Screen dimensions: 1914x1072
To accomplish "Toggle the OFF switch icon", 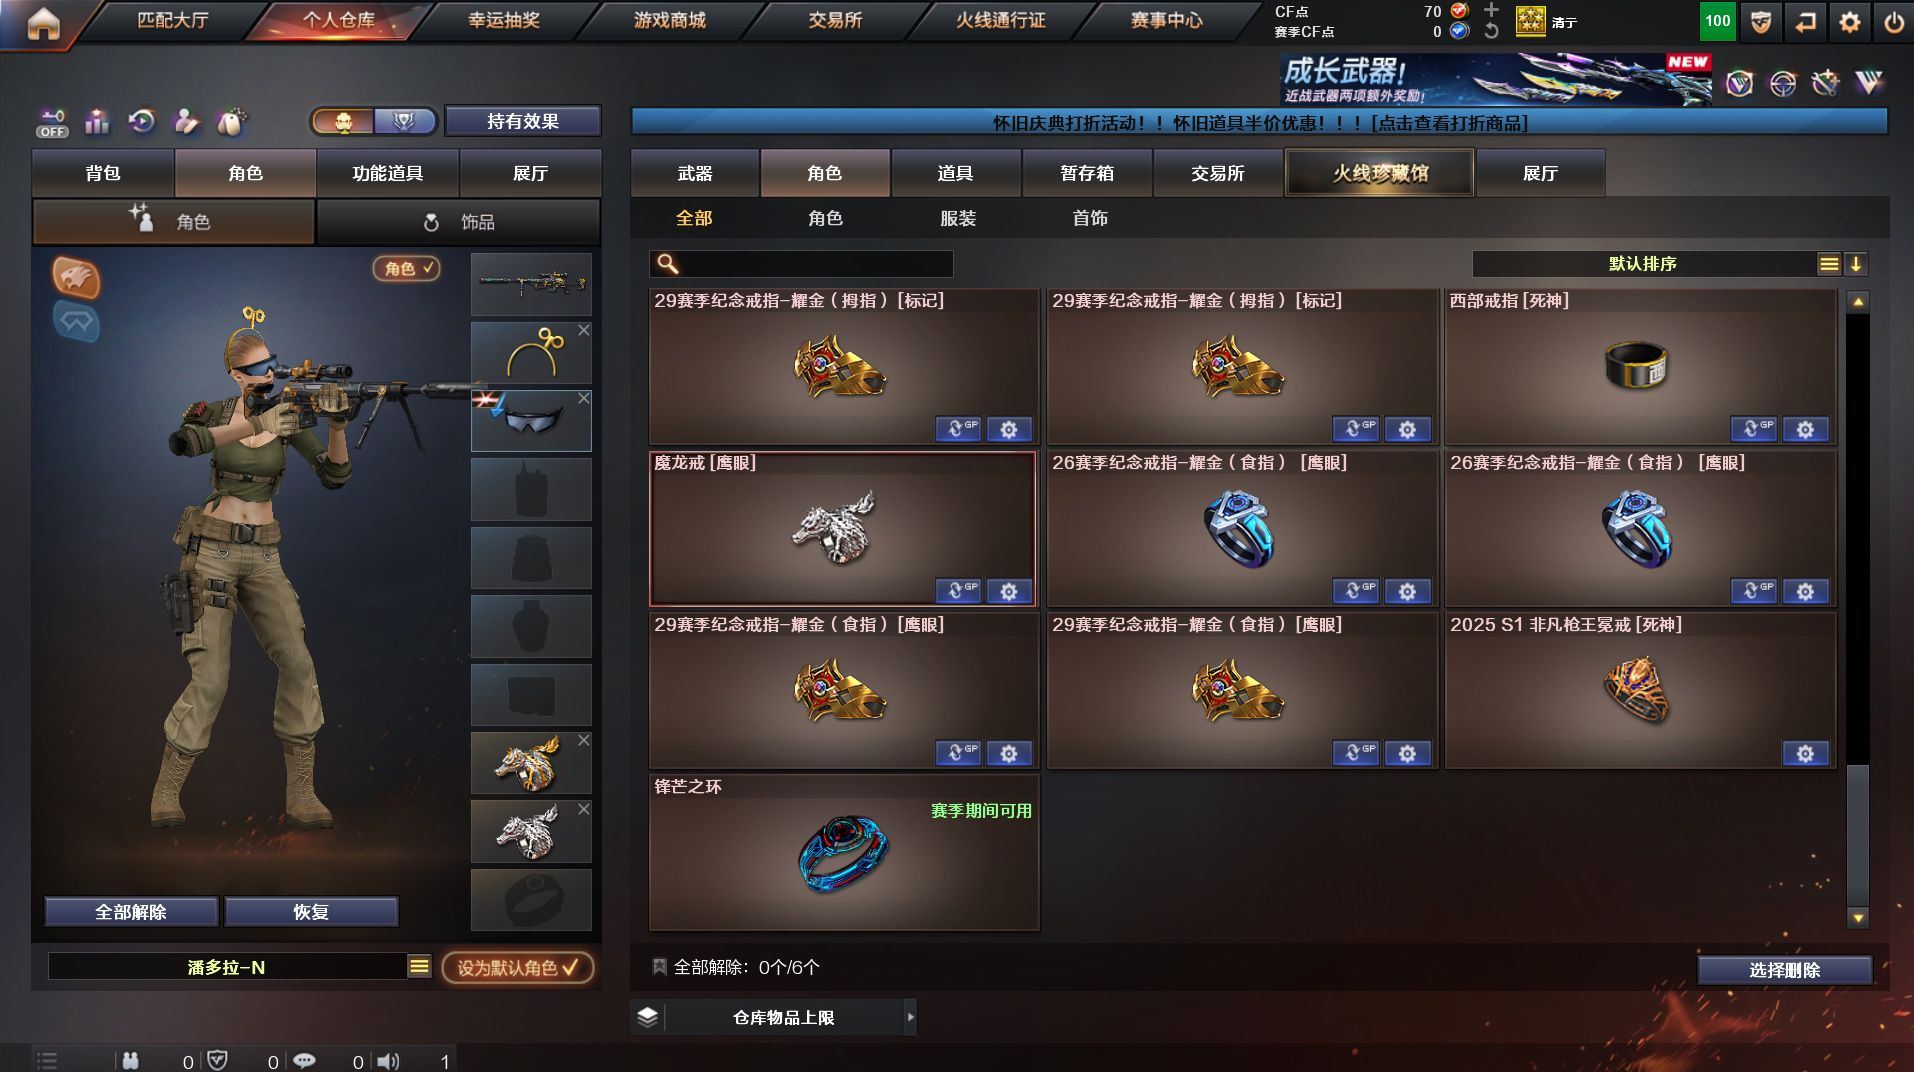I will (x=52, y=123).
